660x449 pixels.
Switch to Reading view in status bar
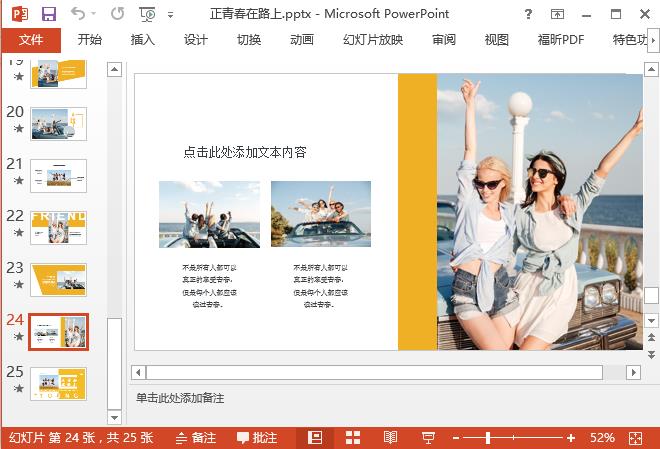pos(390,438)
